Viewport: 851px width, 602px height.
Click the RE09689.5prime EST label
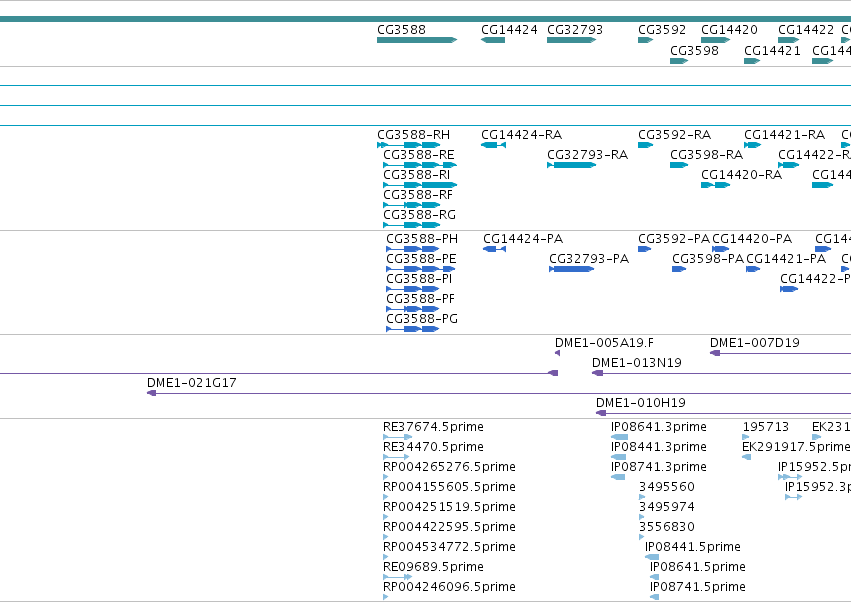coord(433,567)
